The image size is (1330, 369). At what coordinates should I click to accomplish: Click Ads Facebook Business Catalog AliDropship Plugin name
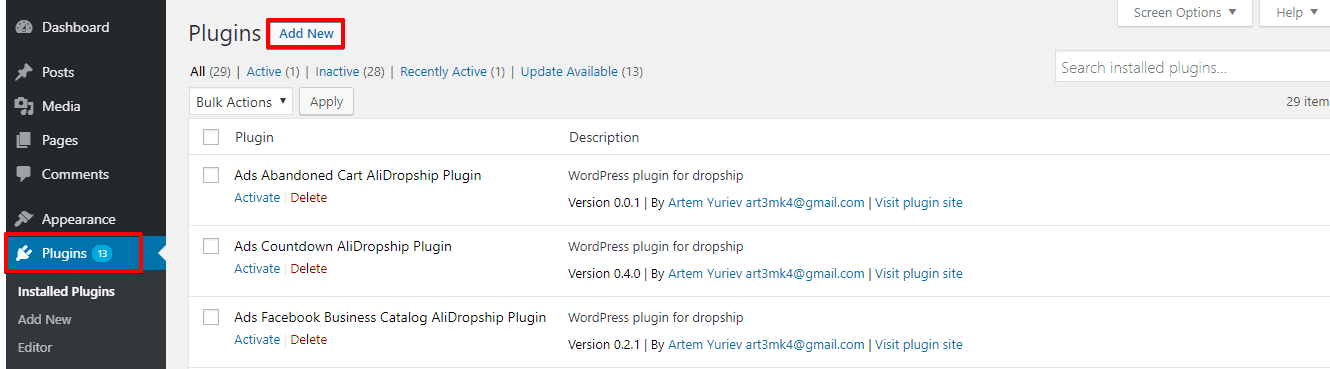pyautogui.click(x=390, y=317)
